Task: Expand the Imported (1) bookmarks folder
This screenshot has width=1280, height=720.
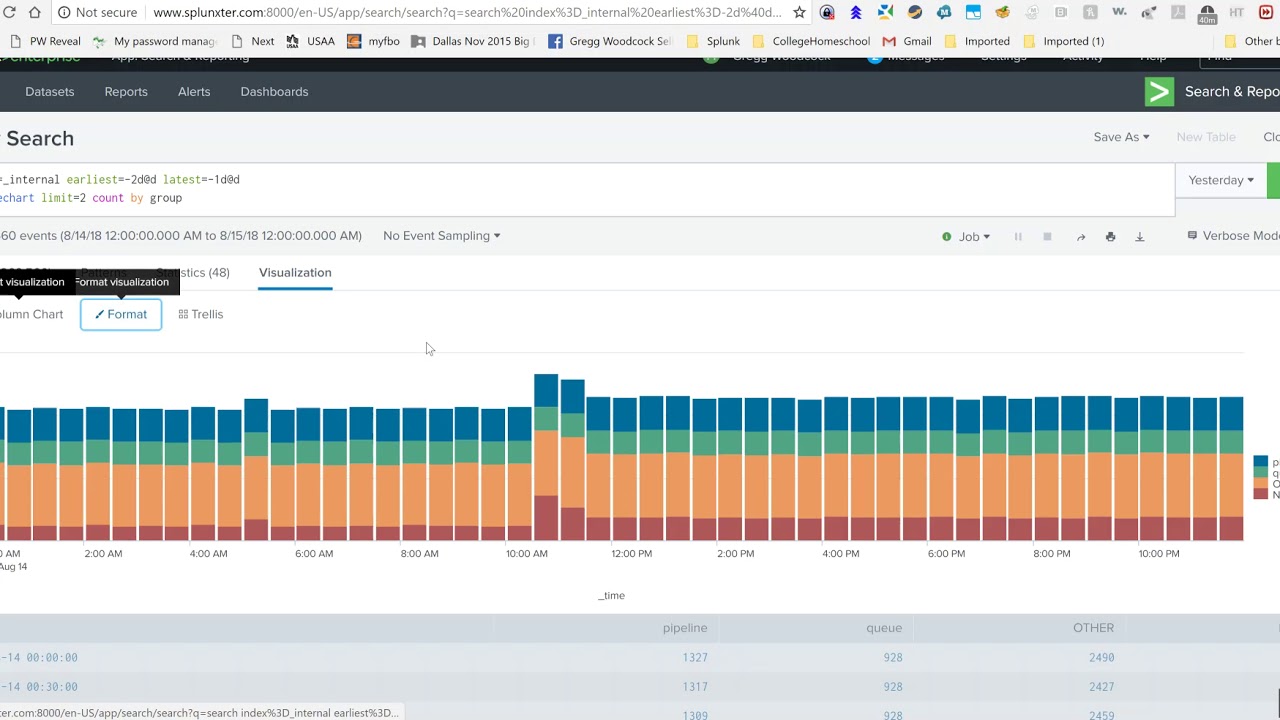Action: coord(1064,41)
